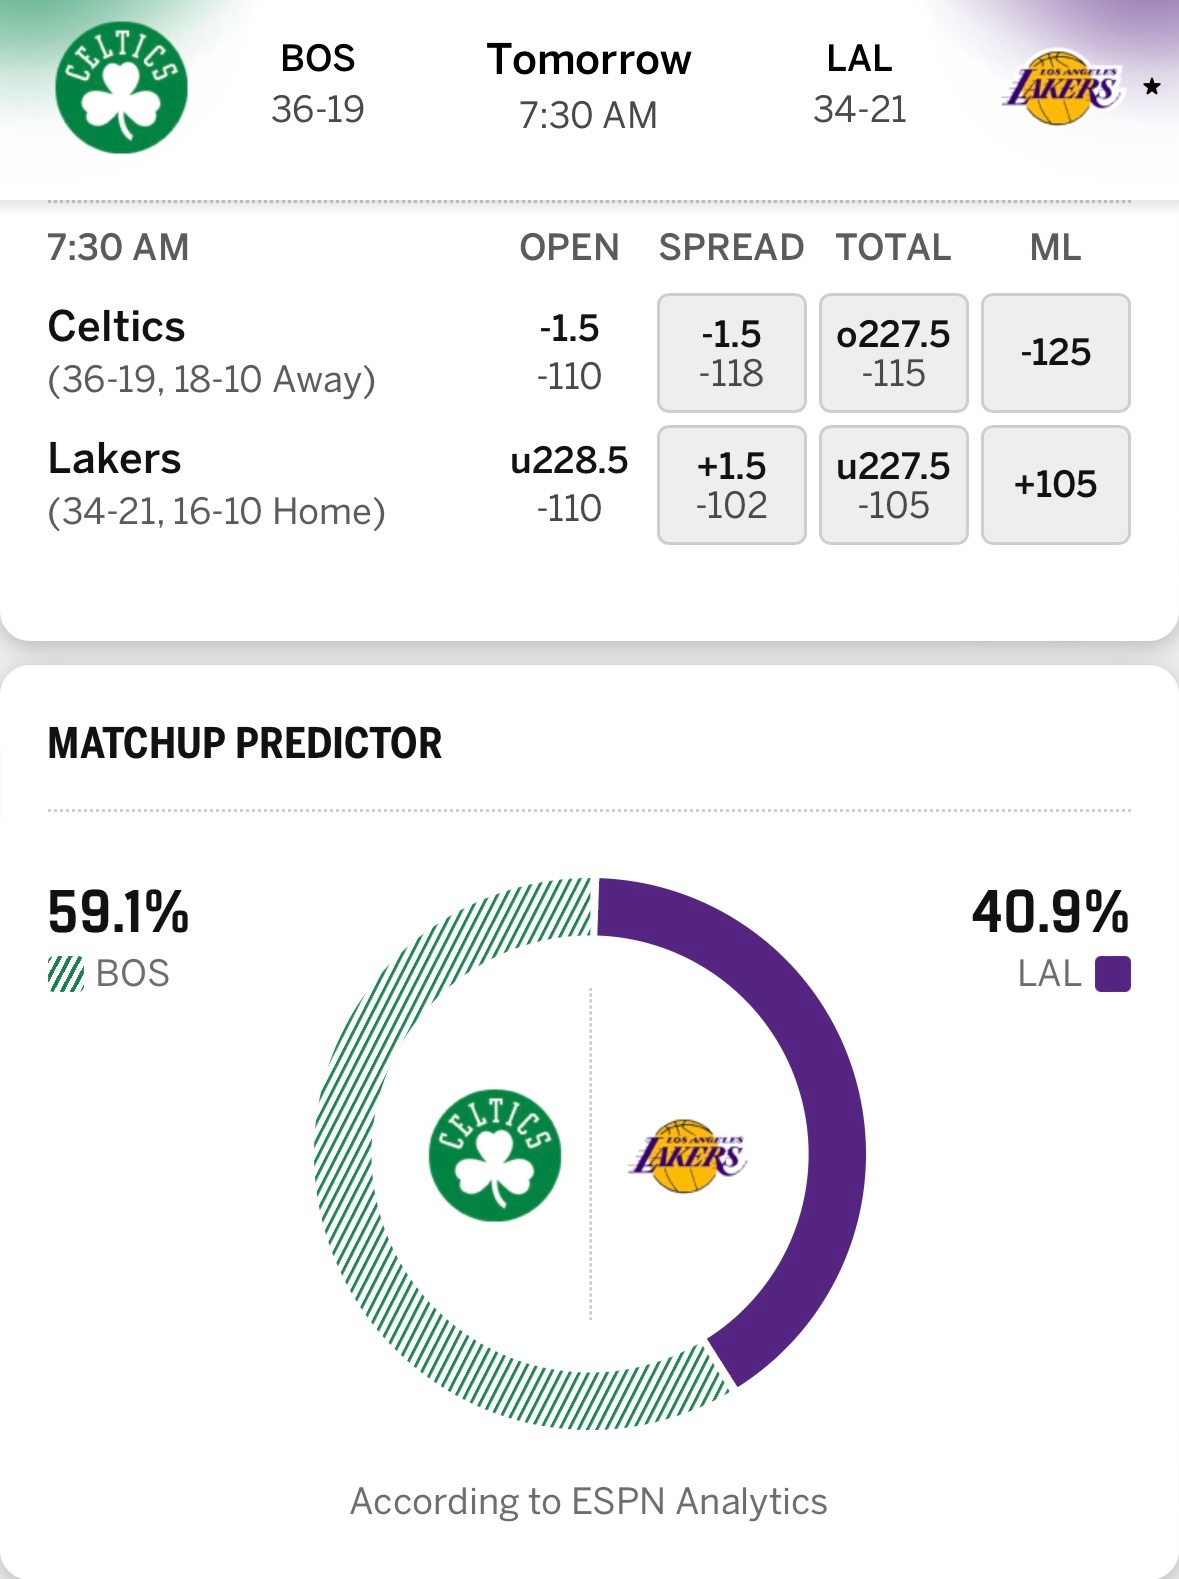The height and width of the screenshot is (1579, 1179).
Task: Expand the under 227.5 total odds box
Action: (x=893, y=485)
